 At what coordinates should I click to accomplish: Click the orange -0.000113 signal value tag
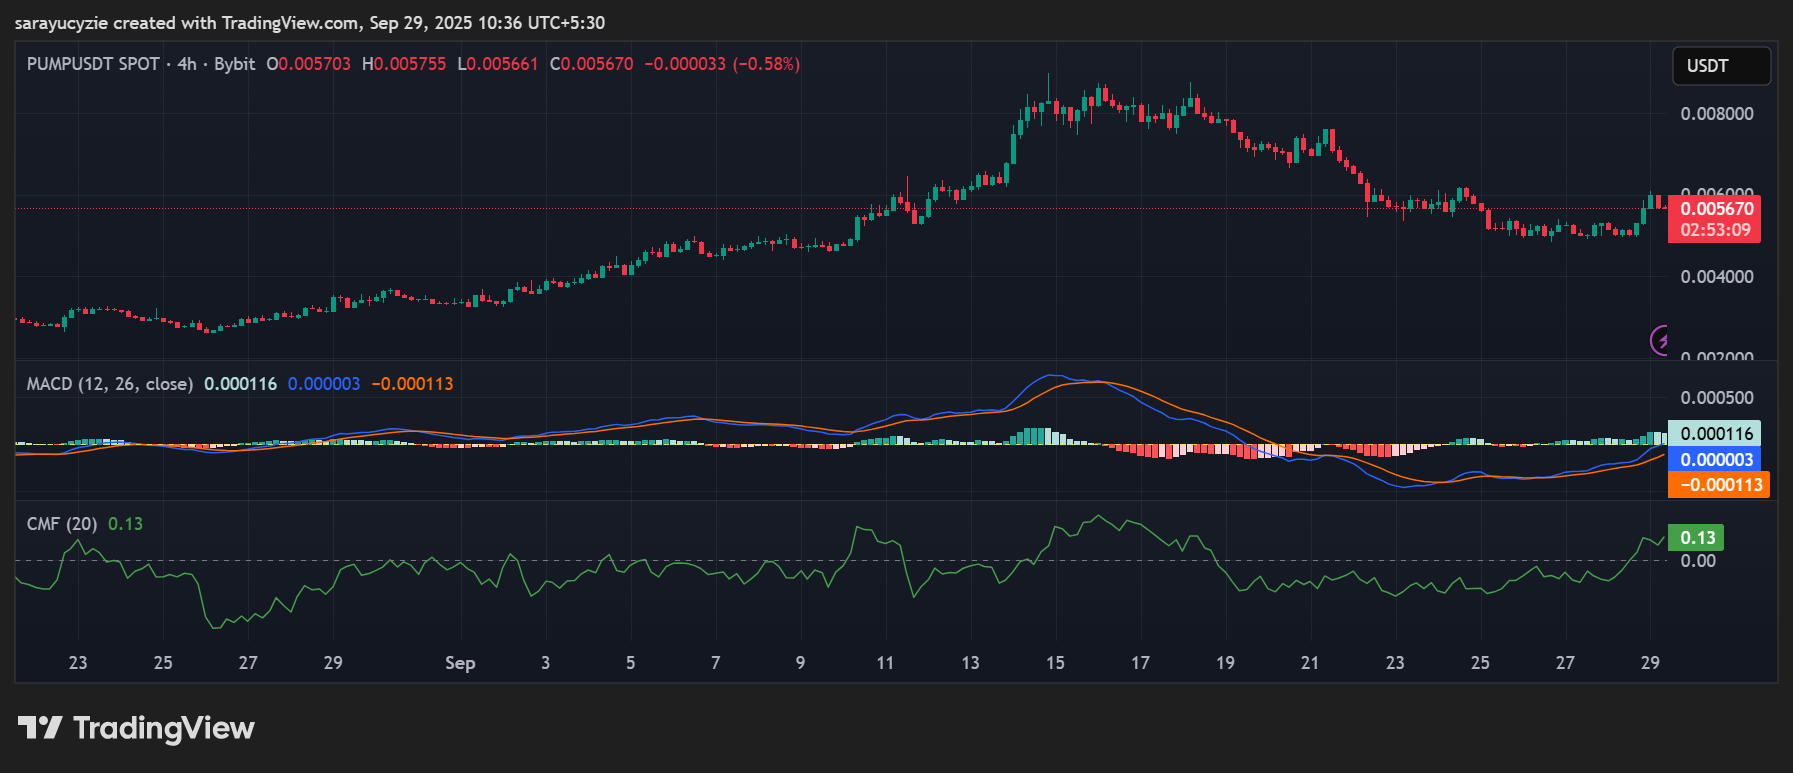pos(1719,485)
